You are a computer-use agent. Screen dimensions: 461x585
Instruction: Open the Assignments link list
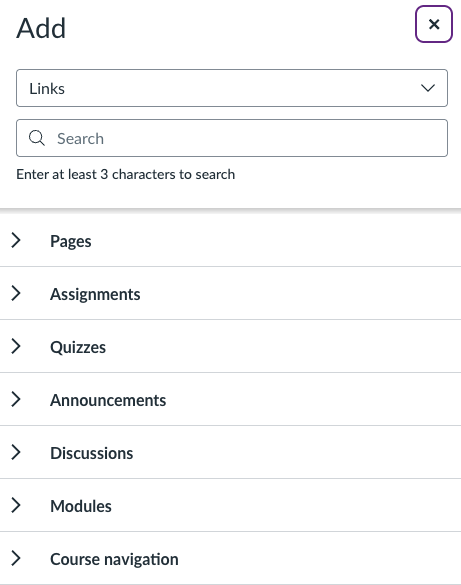click(230, 293)
